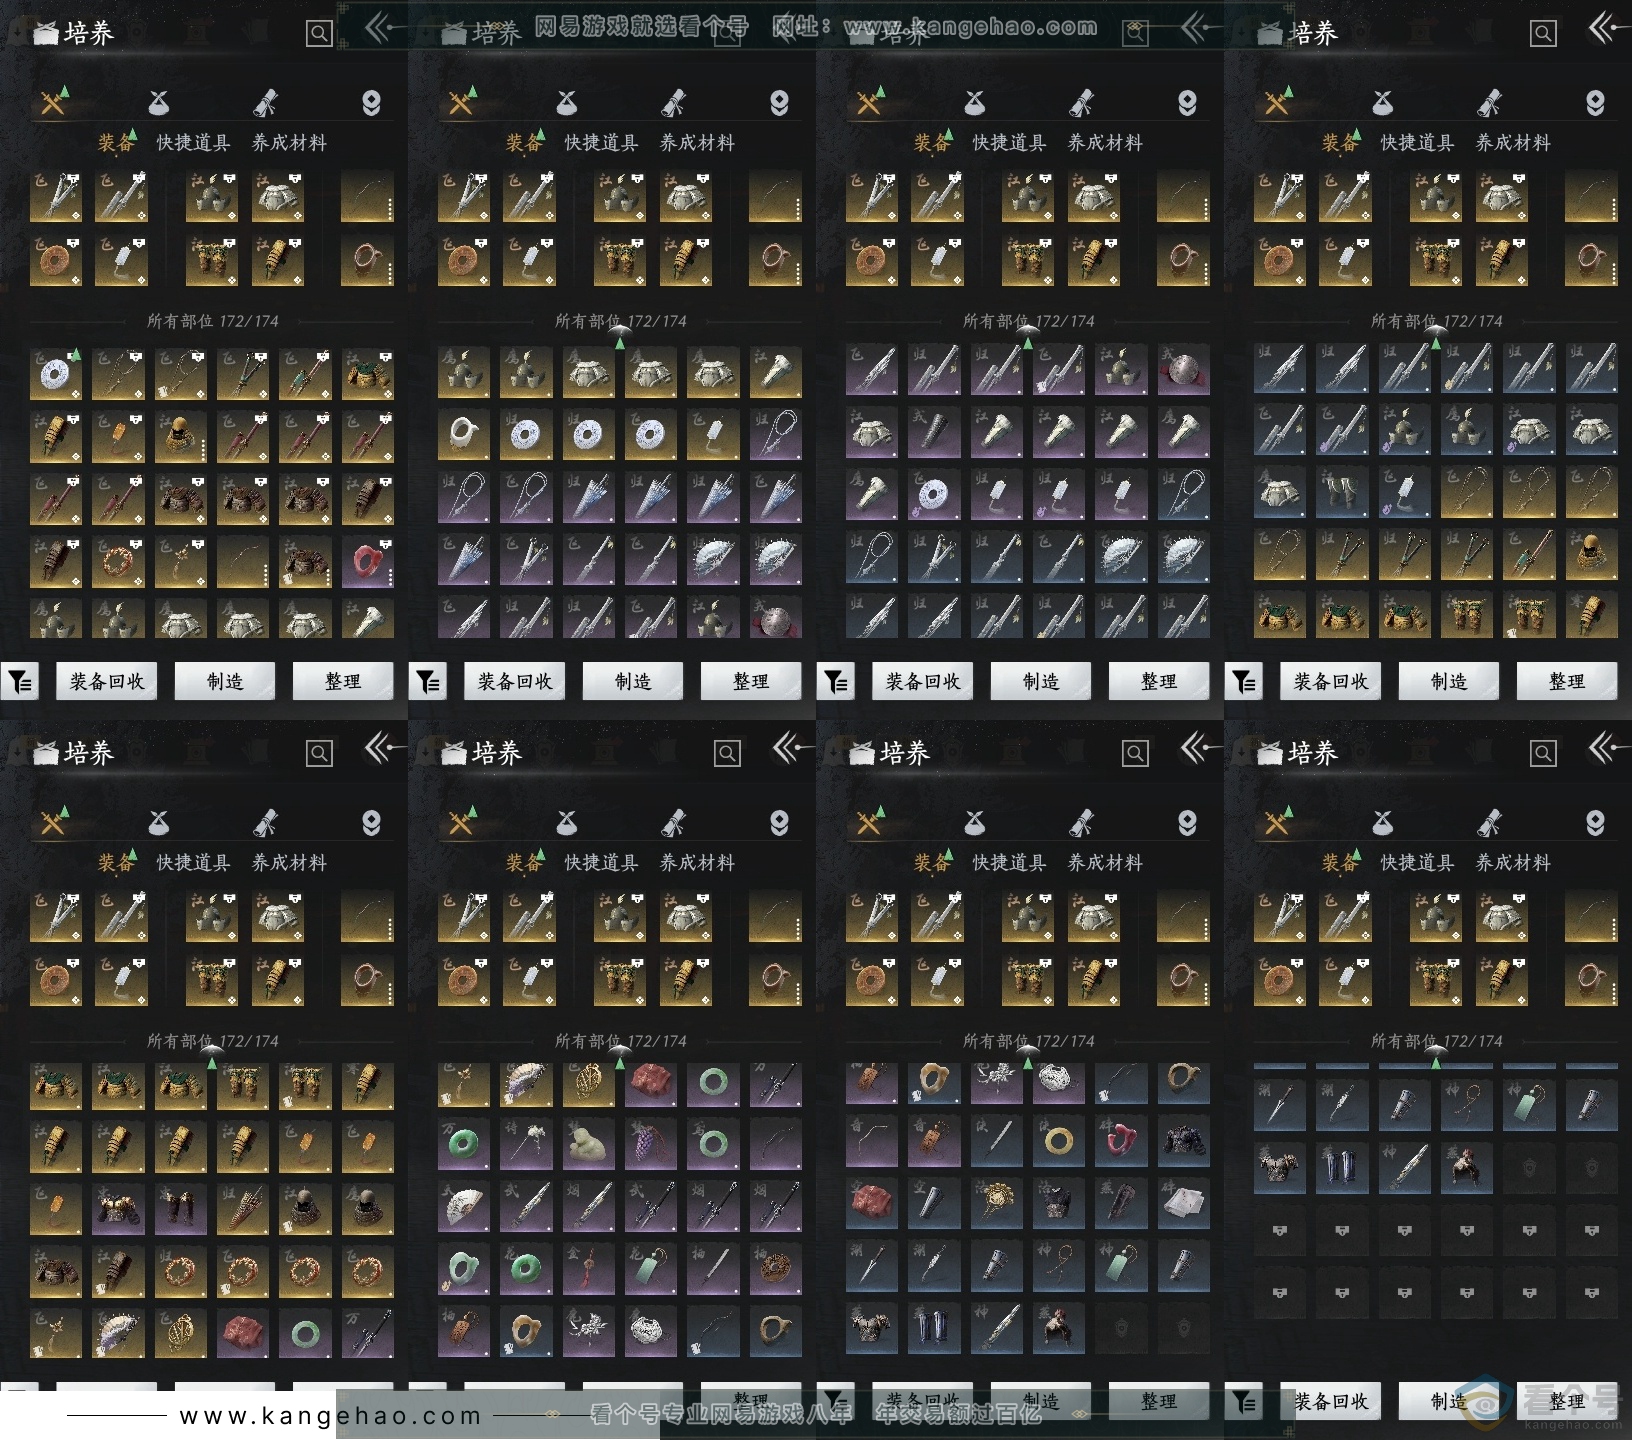
Task: Click the 所有部位 172/174 label in the bottom-right panel
Action: [x=1436, y=1041]
